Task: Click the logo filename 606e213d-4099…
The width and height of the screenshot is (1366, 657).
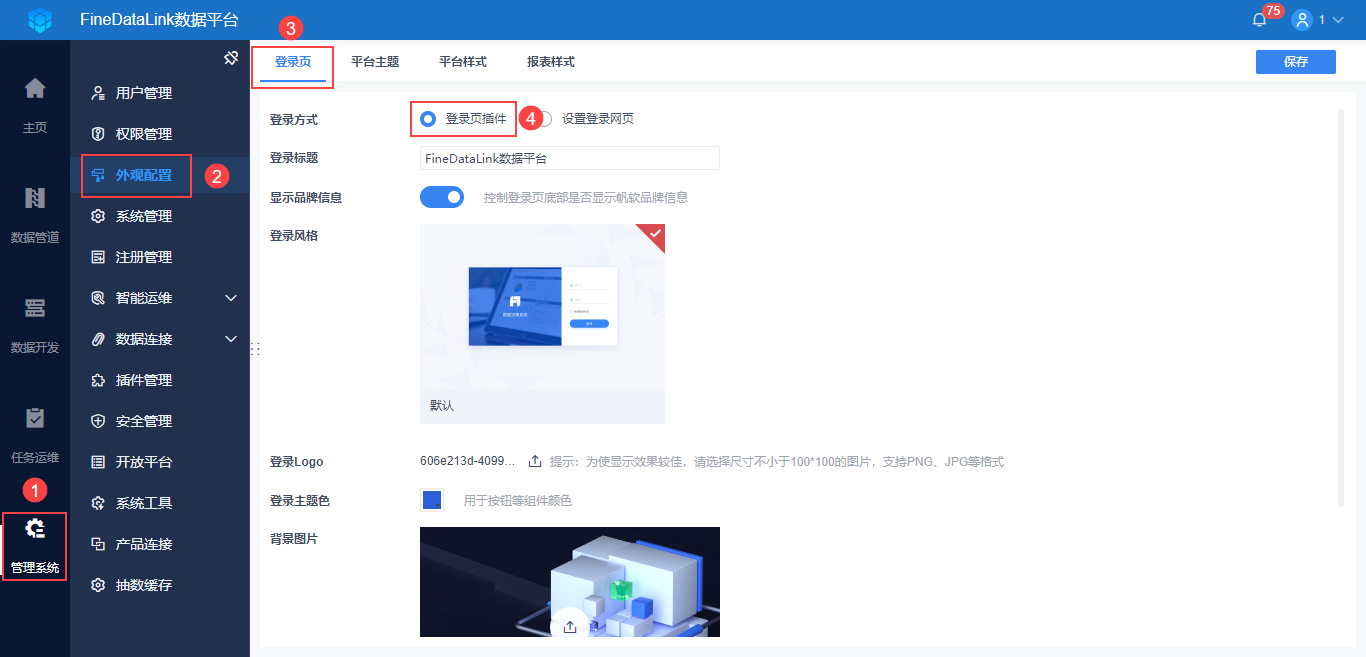Action: tap(468, 461)
